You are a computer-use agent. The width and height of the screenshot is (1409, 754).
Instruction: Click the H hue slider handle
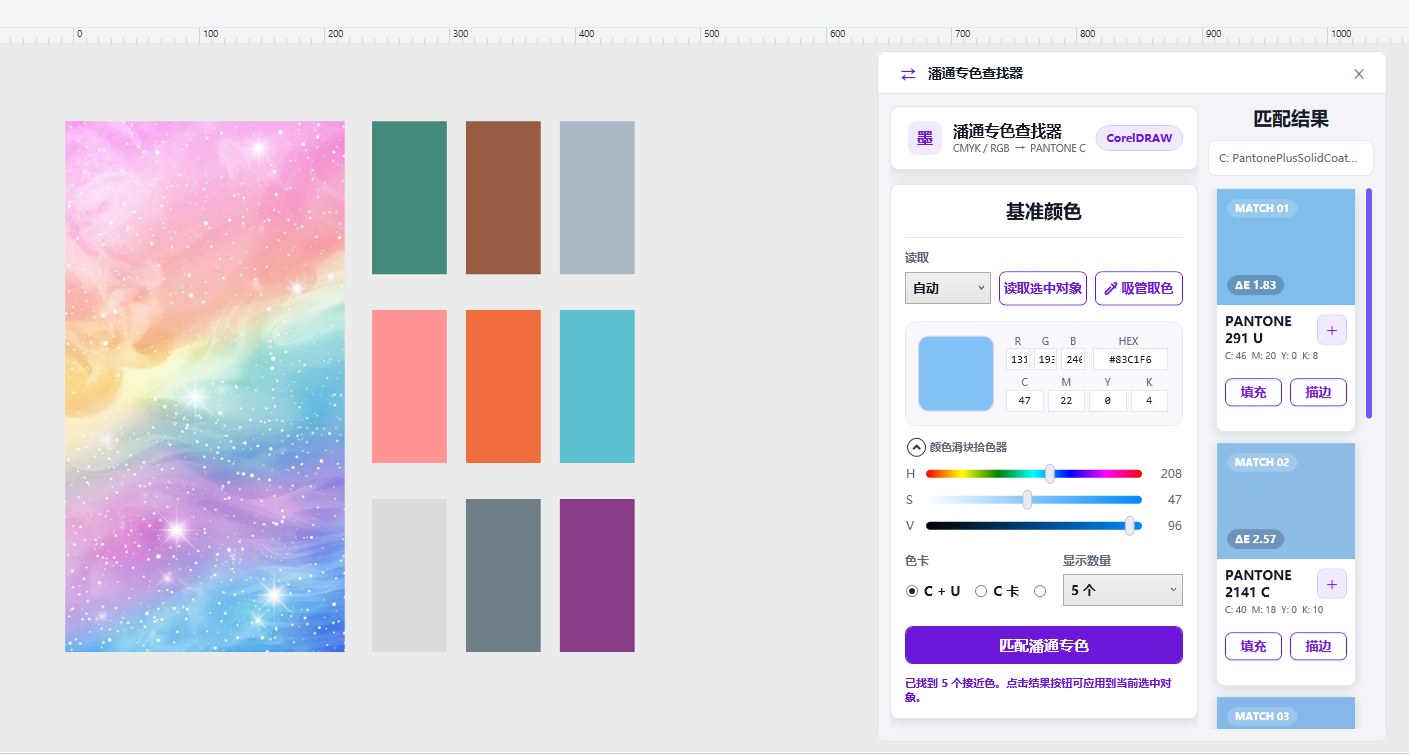tap(1049, 474)
